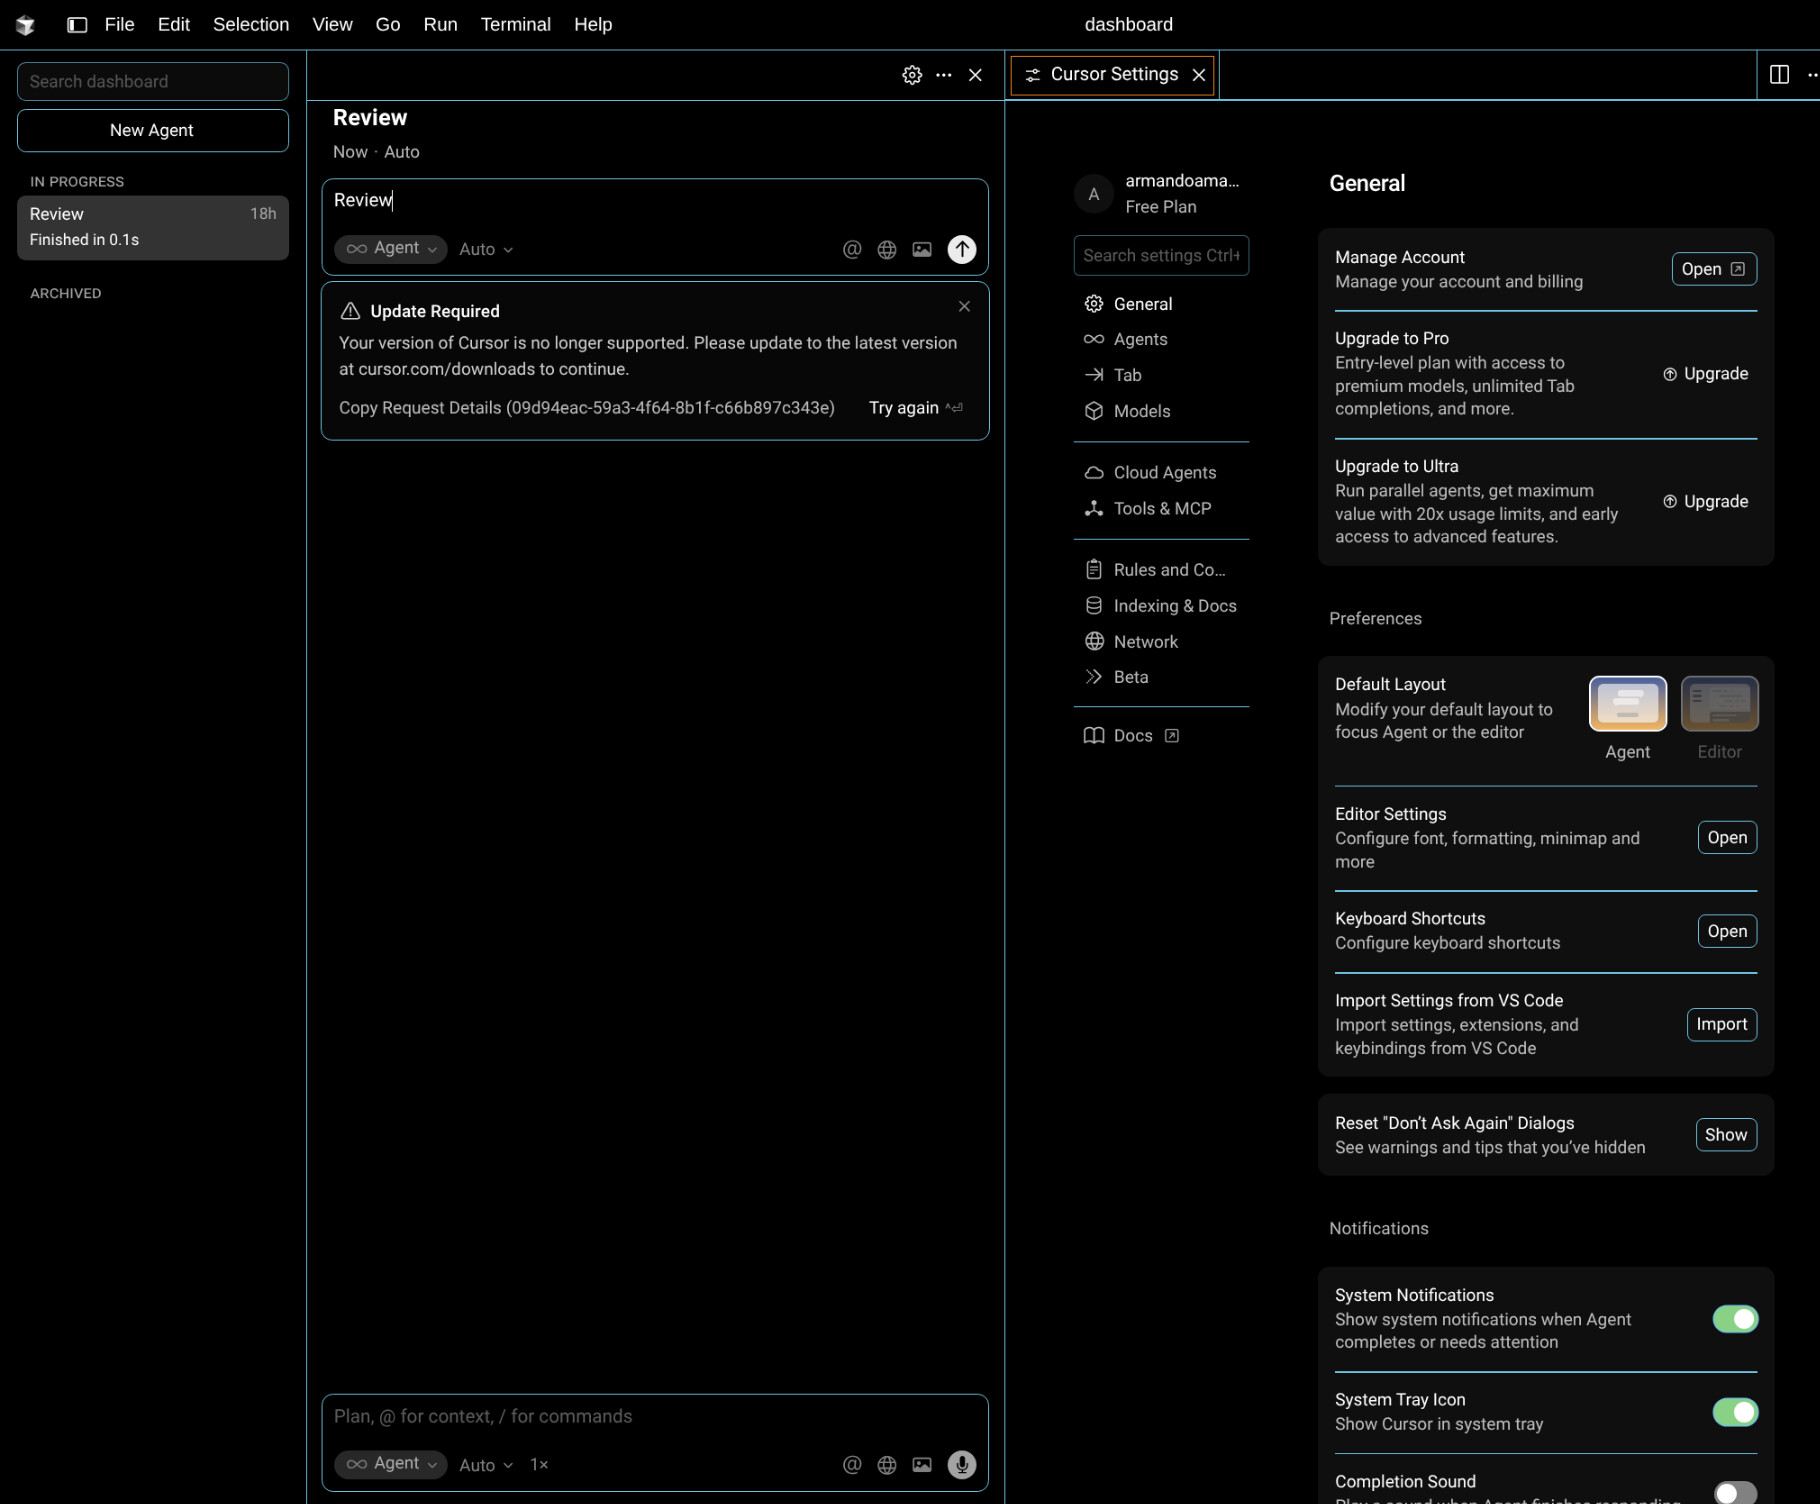Enable the Completion Sound switch
Viewport: 1820px width, 1504px height.
[x=1735, y=1494]
